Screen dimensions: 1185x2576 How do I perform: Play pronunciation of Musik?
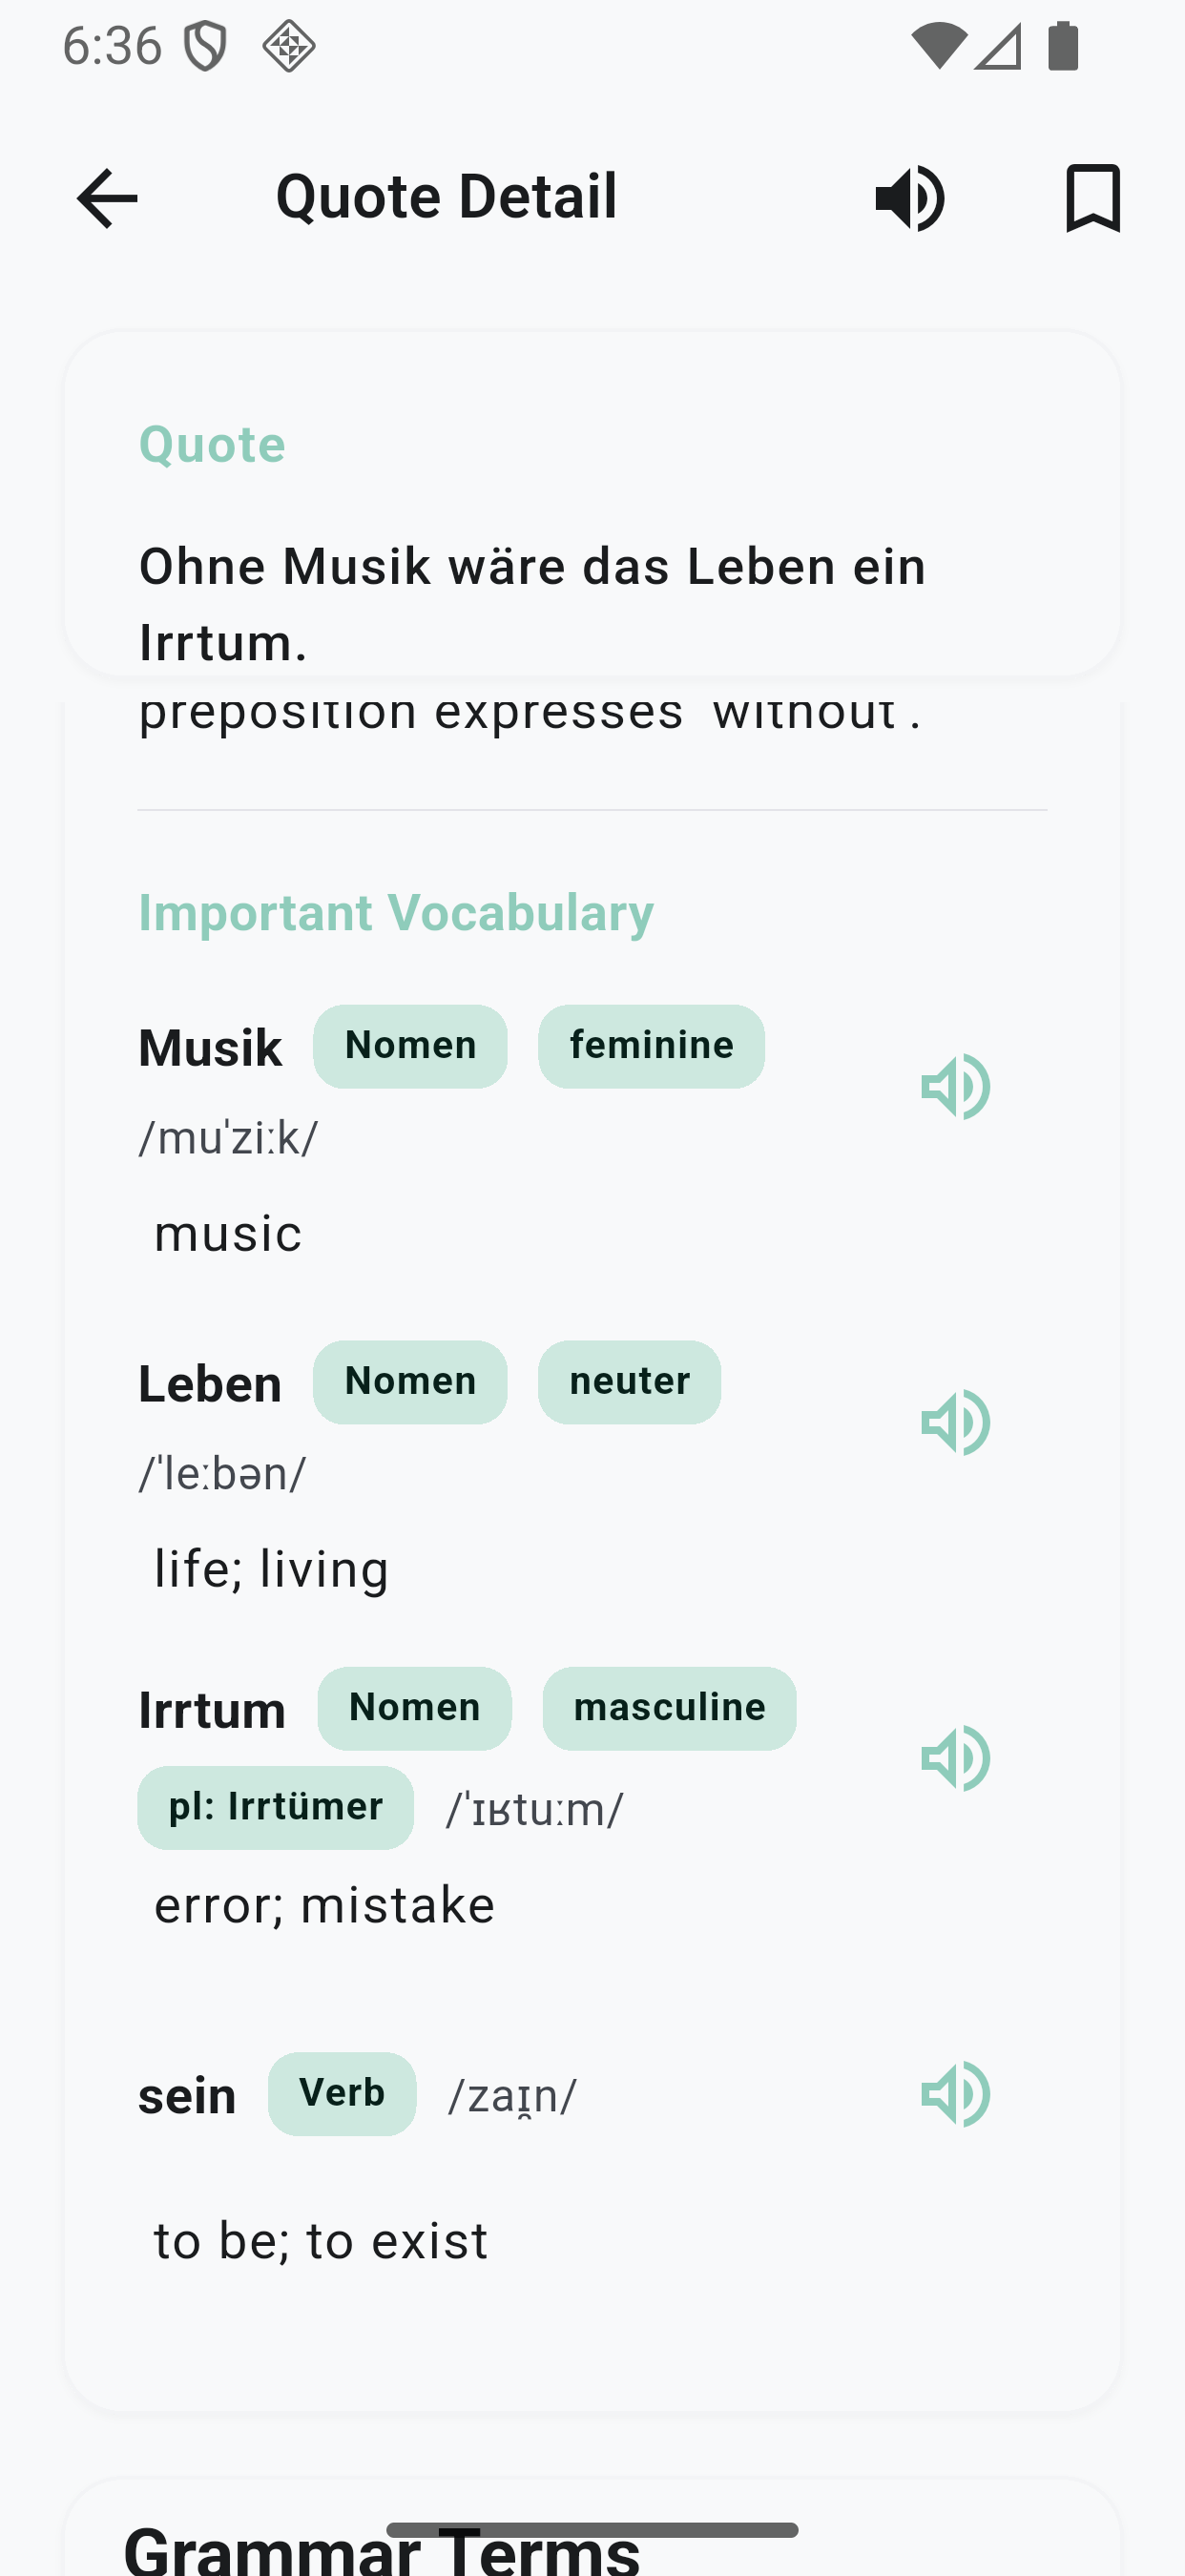tap(955, 1086)
